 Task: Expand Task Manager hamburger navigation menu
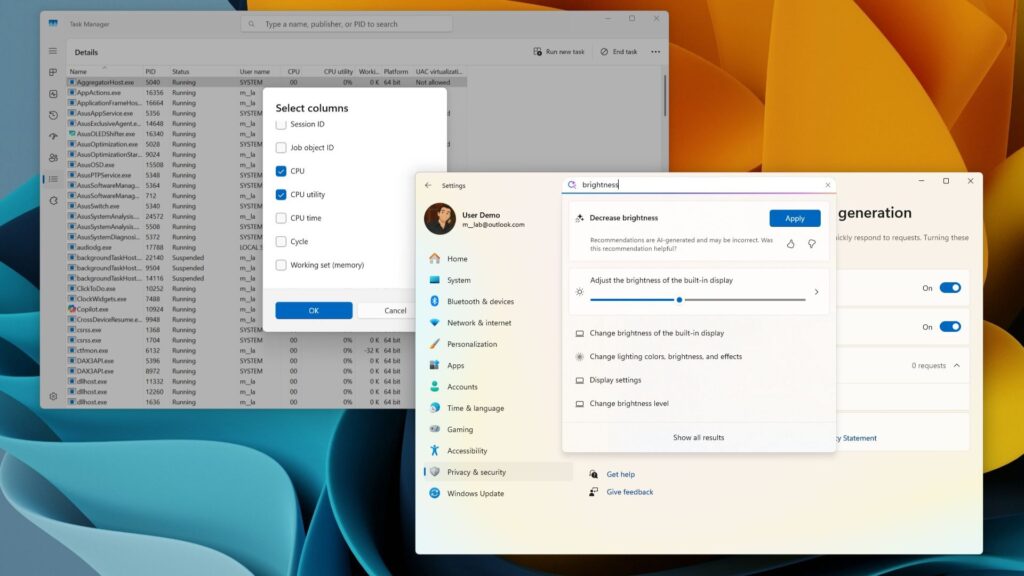[x=53, y=51]
